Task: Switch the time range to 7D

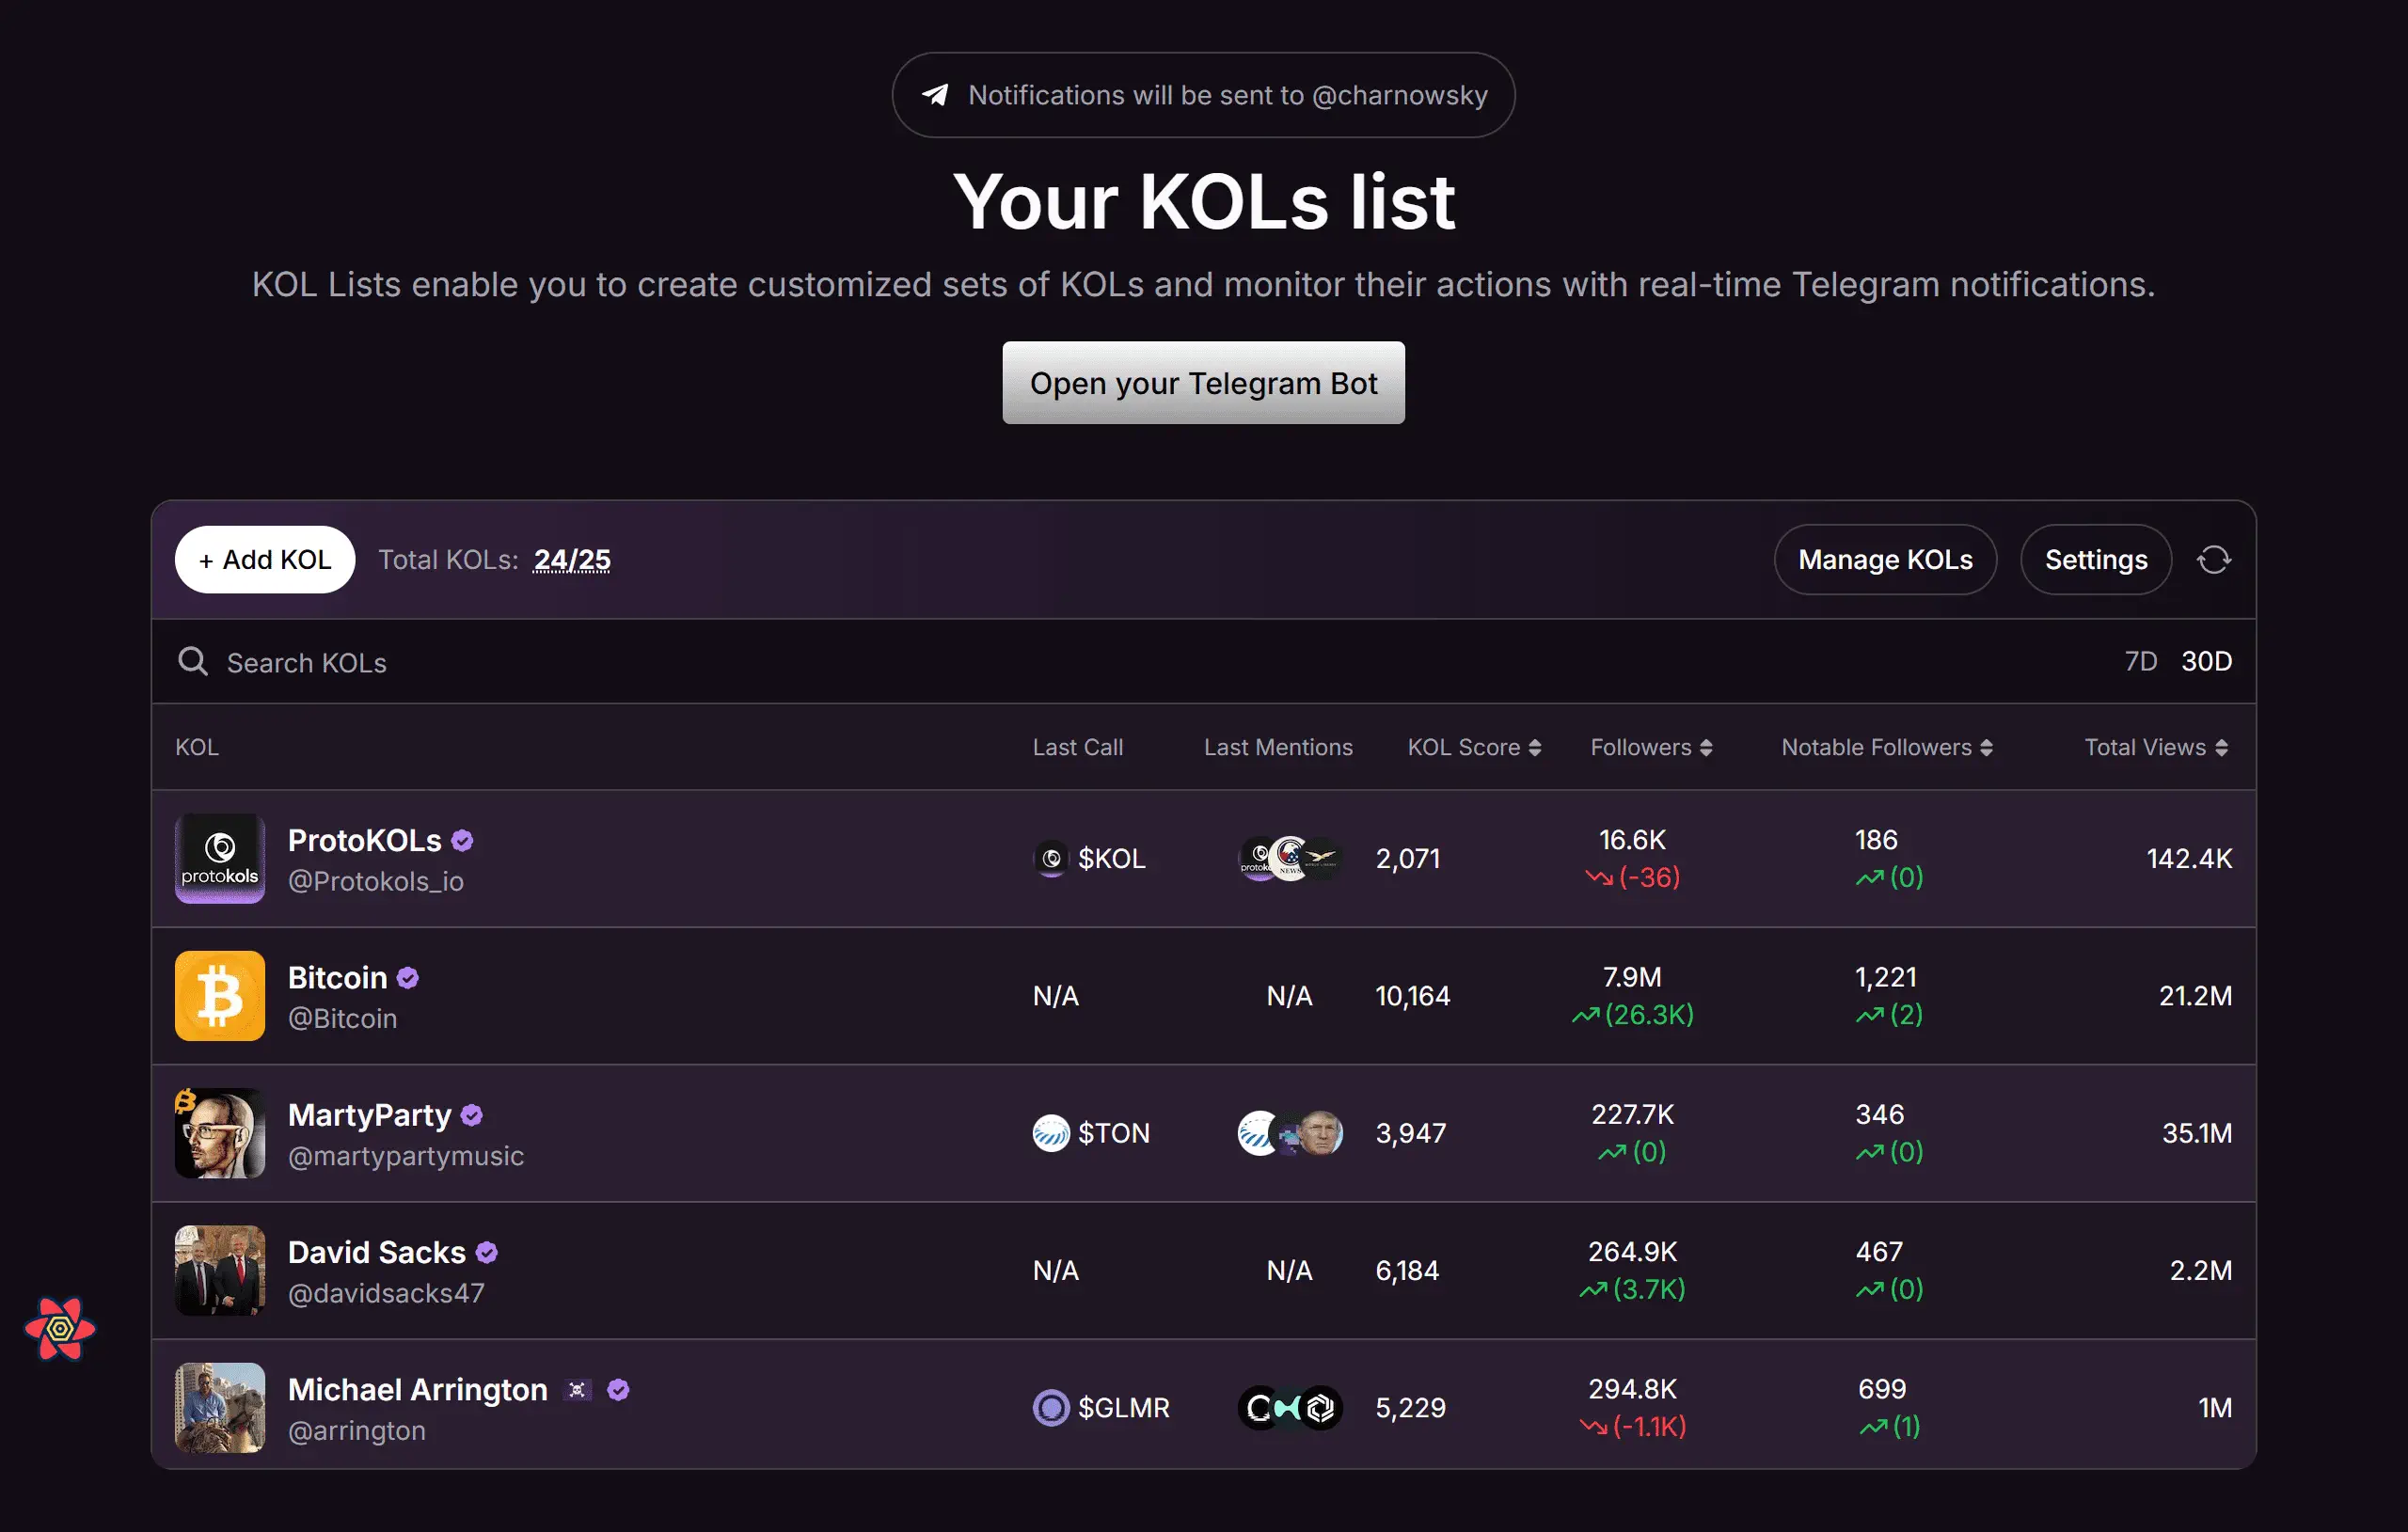Action: tap(2140, 661)
